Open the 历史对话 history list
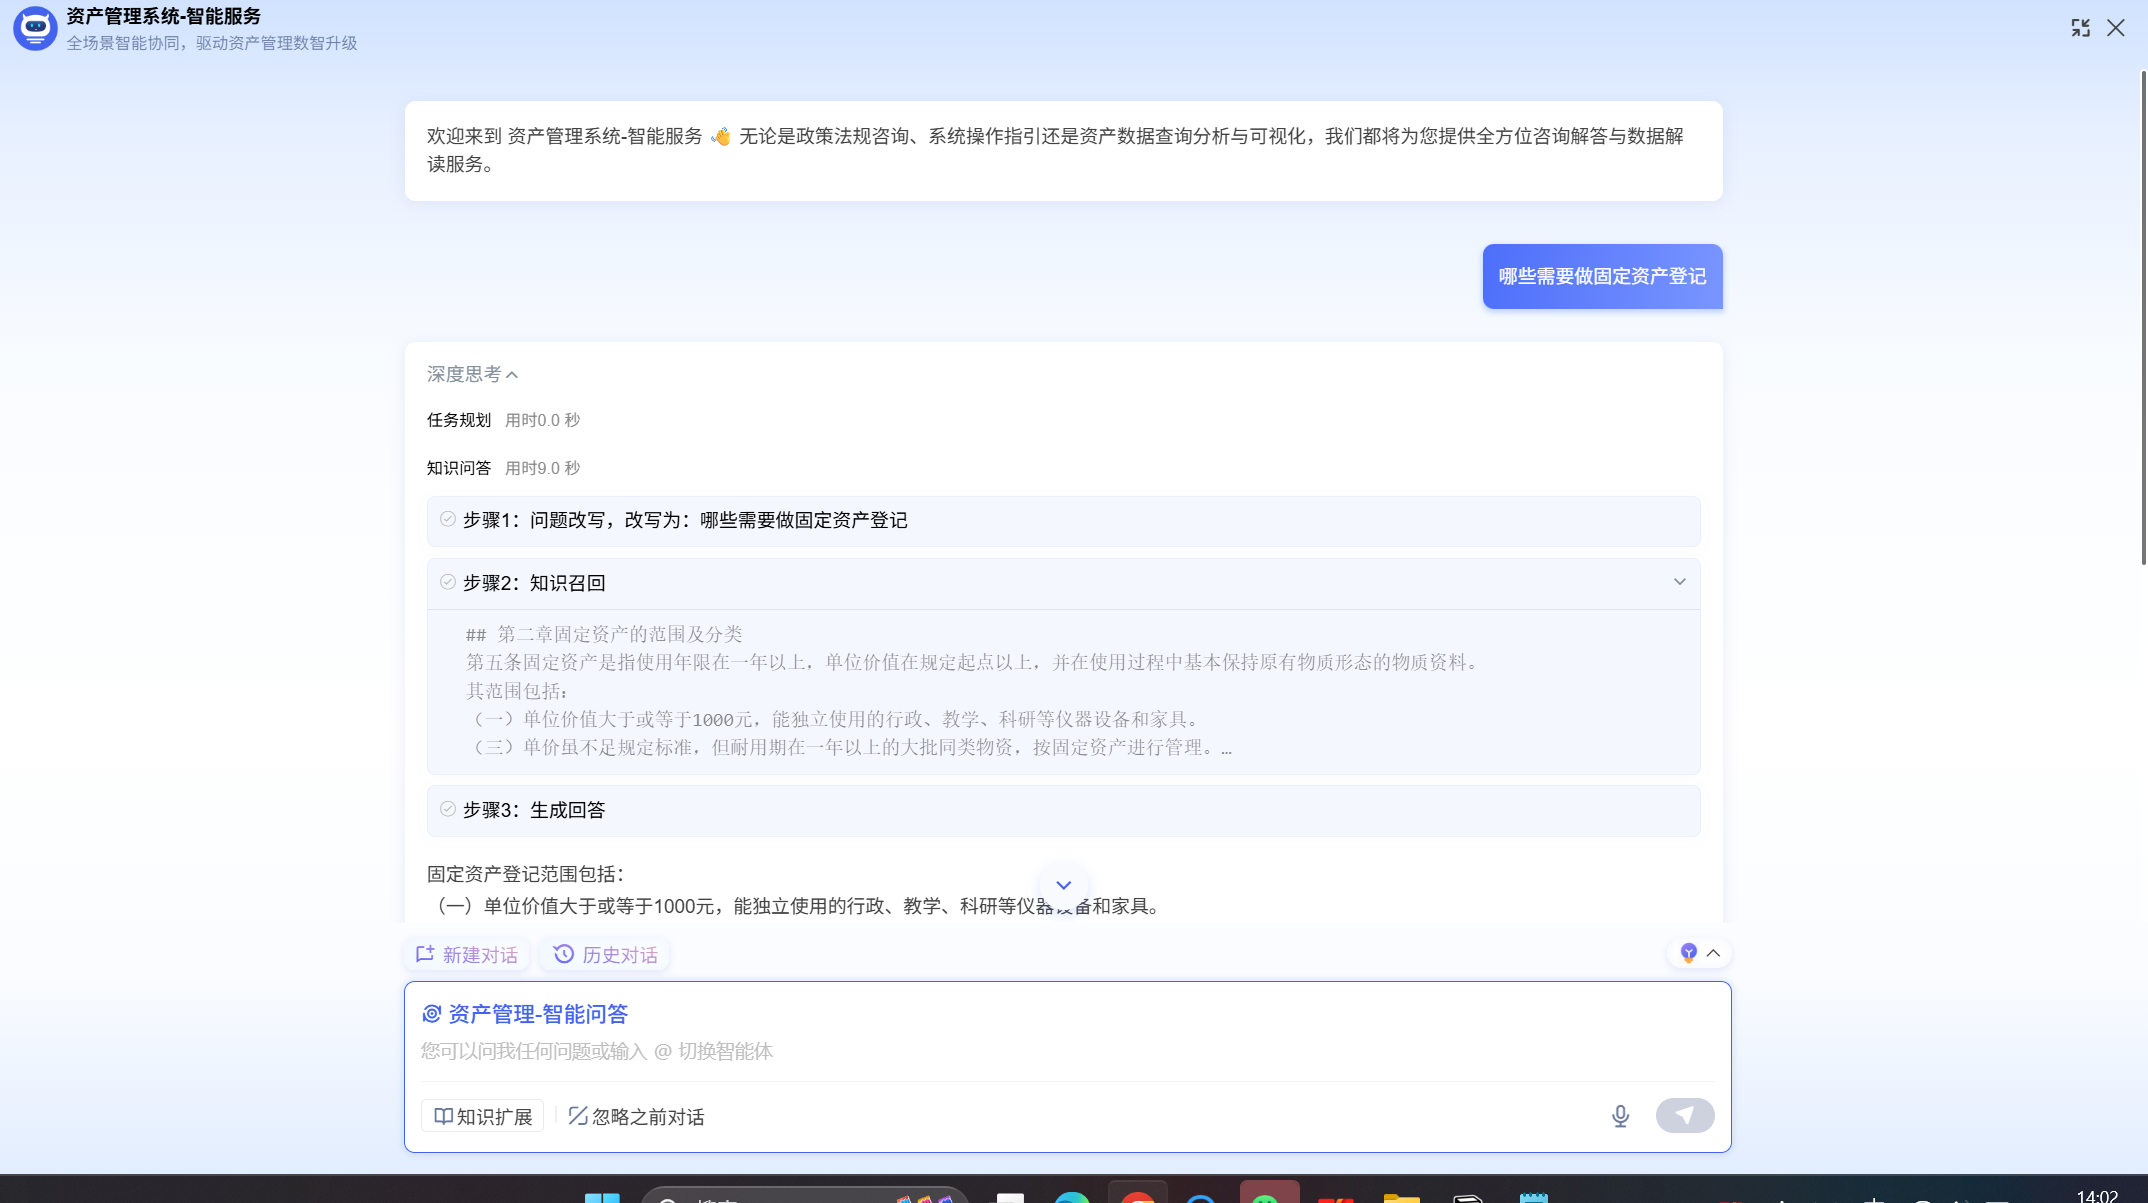This screenshot has width=2148, height=1203. click(x=605, y=955)
